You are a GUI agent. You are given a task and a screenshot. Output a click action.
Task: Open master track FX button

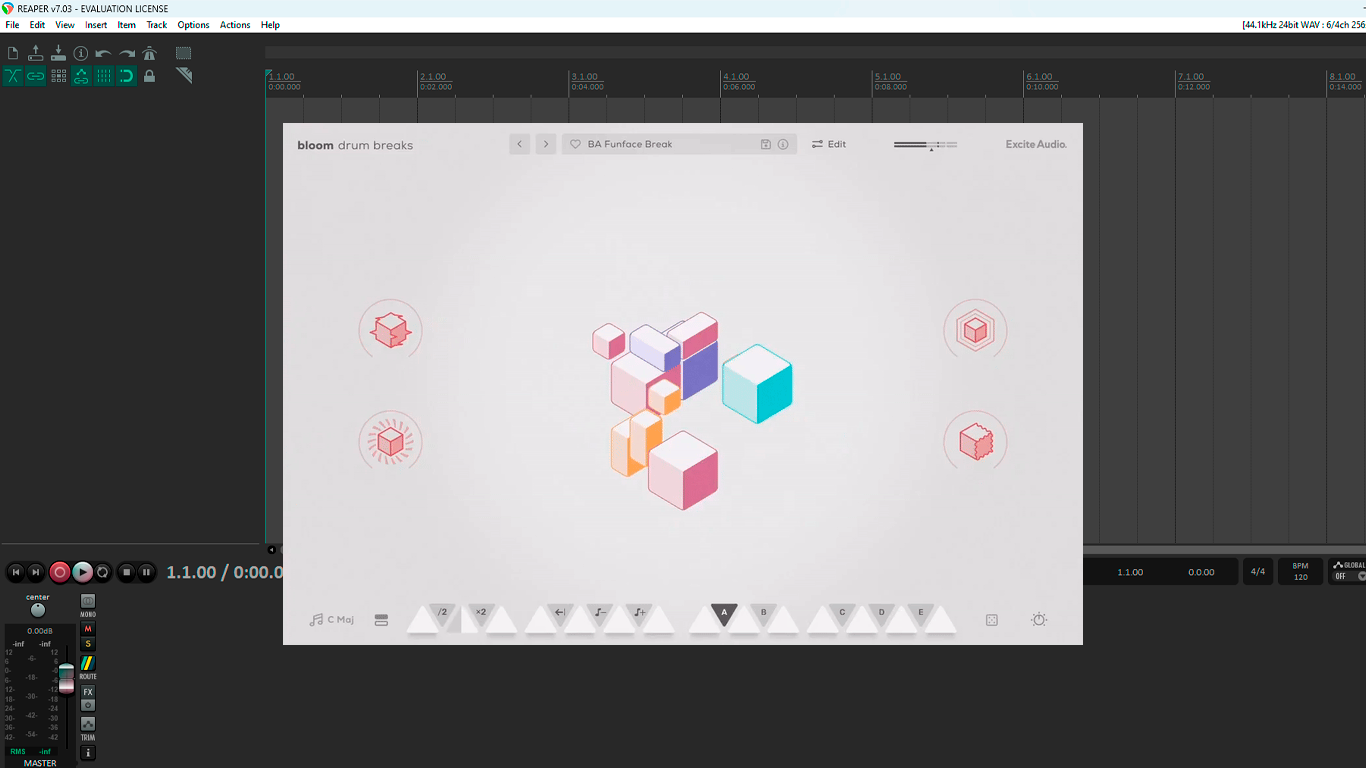click(88, 692)
